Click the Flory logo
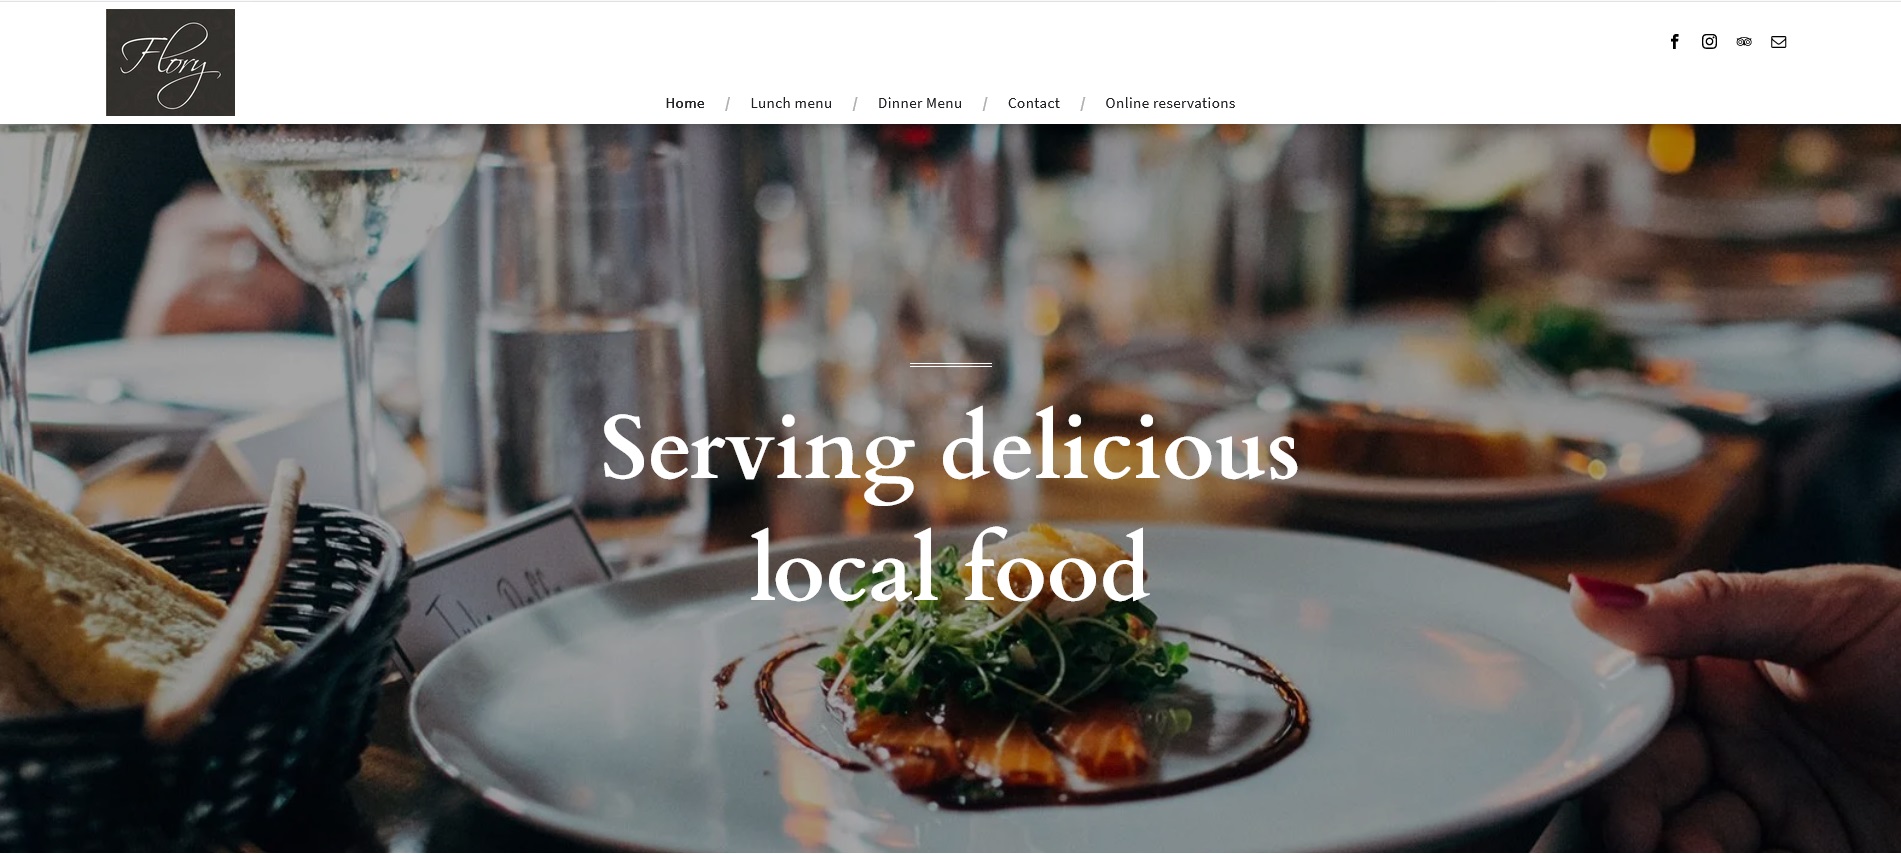This screenshot has width=1901, height=854. [x=170, y=62]
